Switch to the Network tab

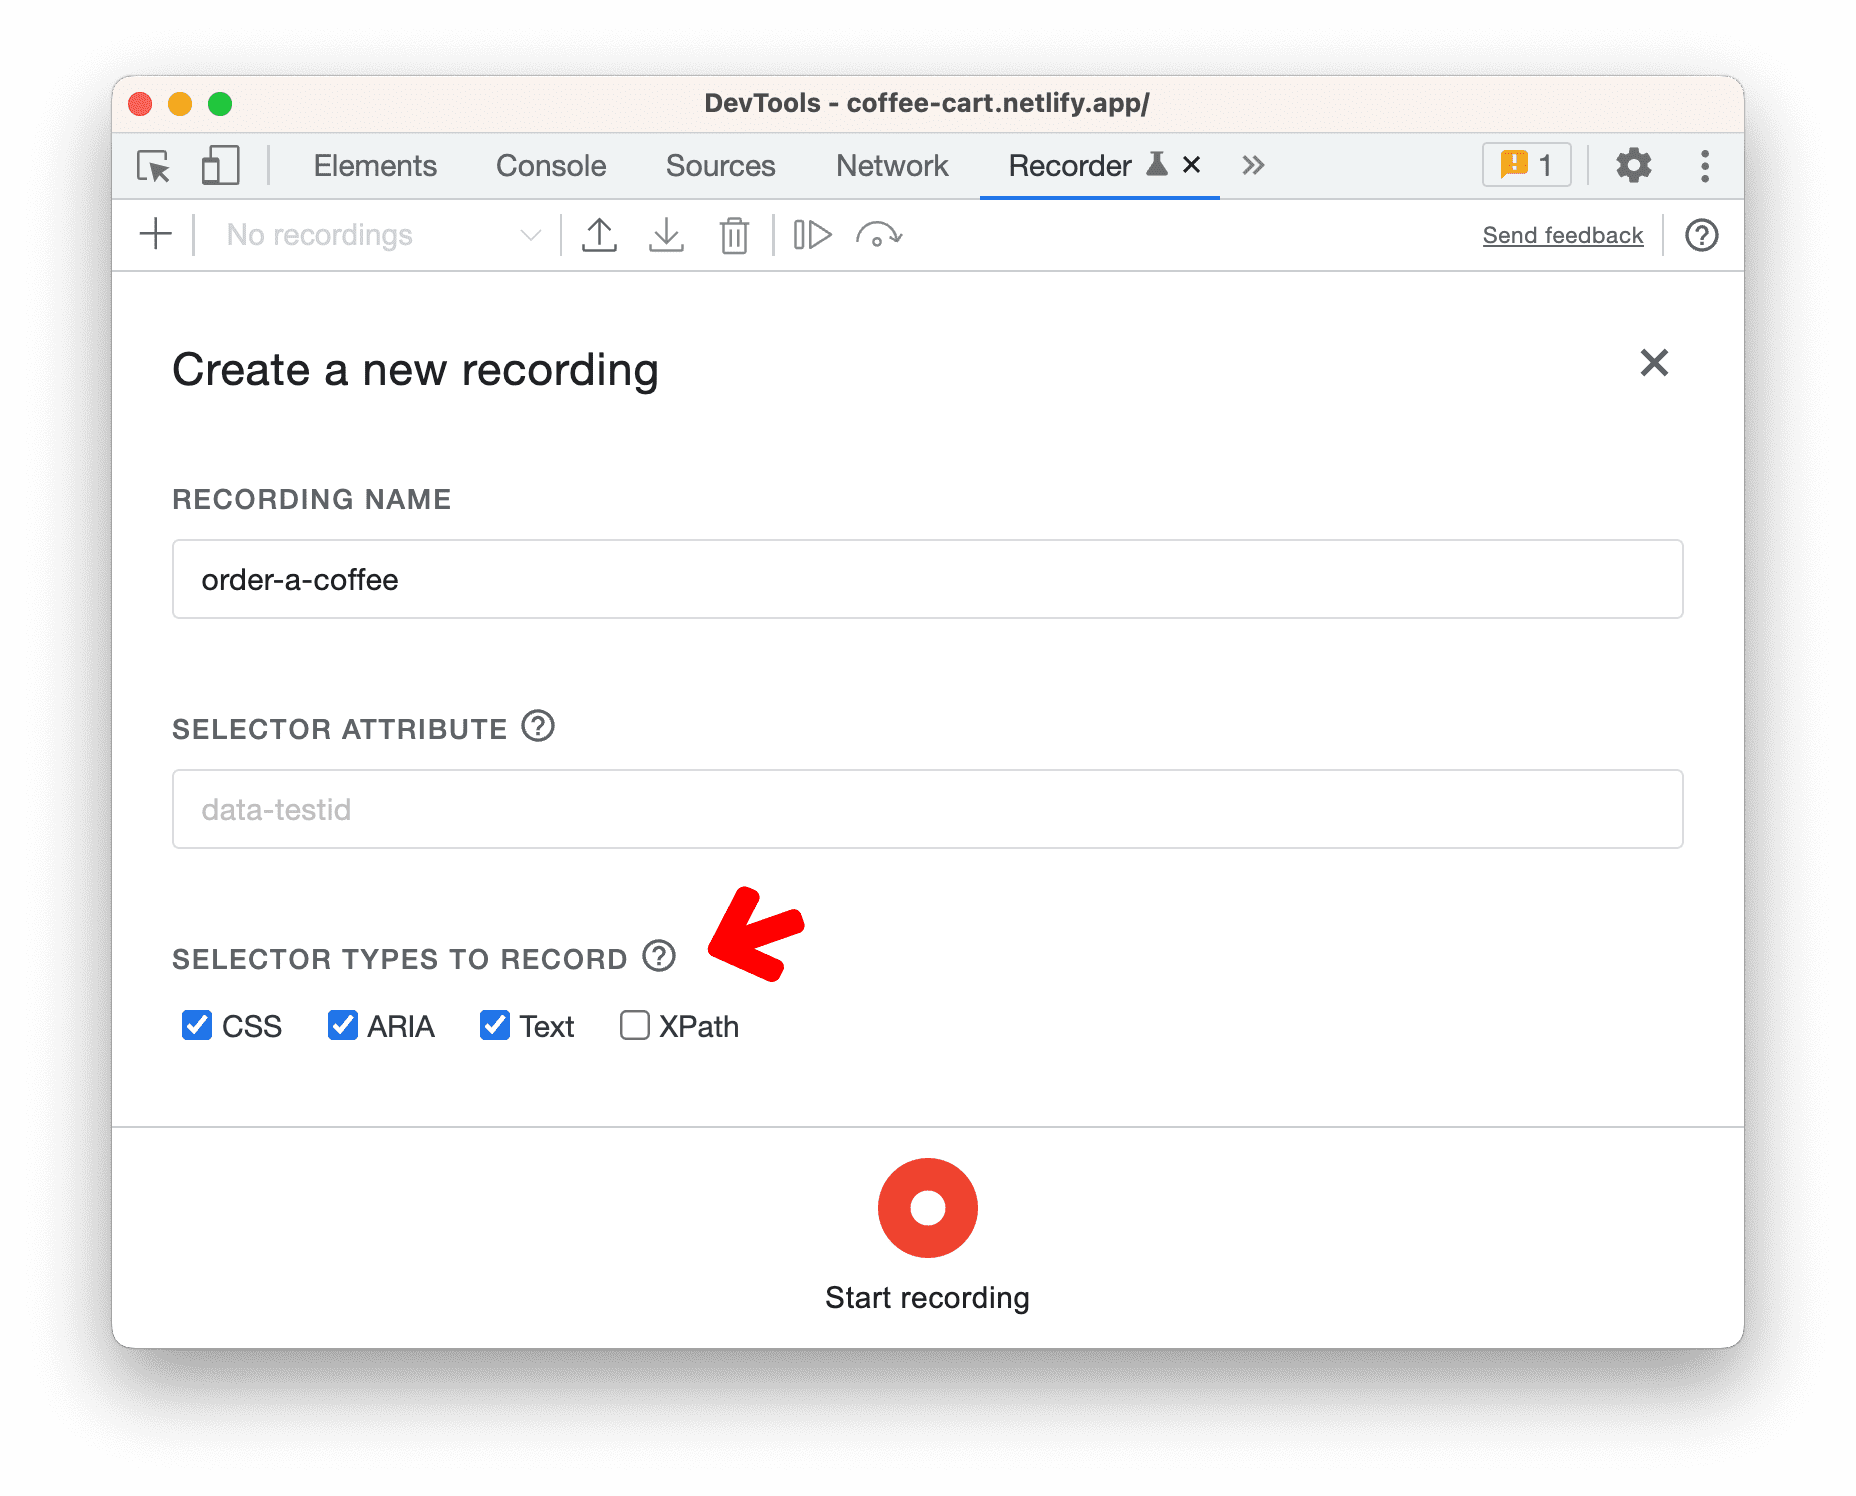coord(891,166)
